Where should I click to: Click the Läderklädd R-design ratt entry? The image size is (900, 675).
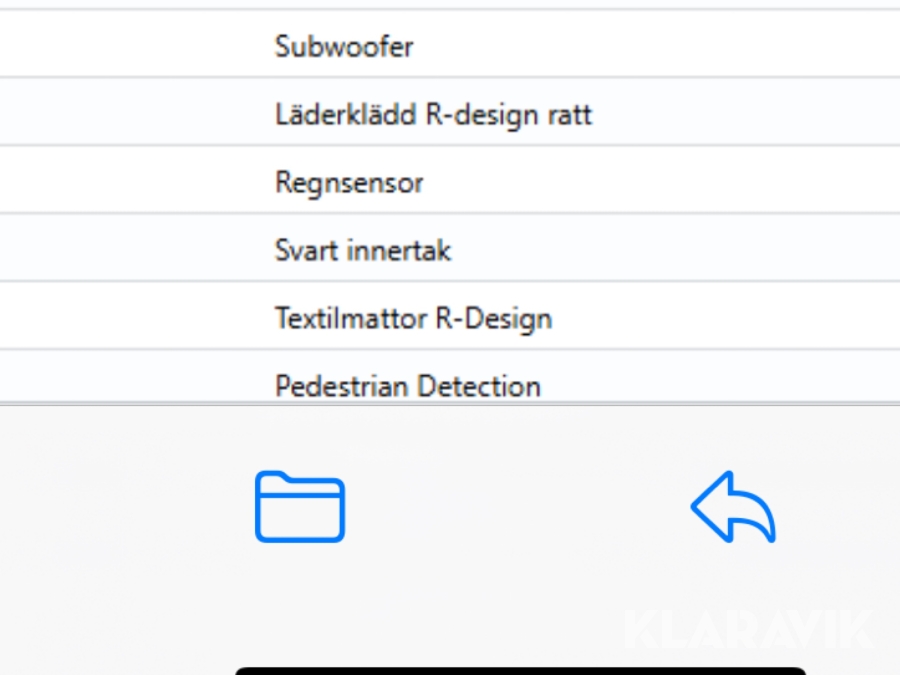tap(433, 114)
